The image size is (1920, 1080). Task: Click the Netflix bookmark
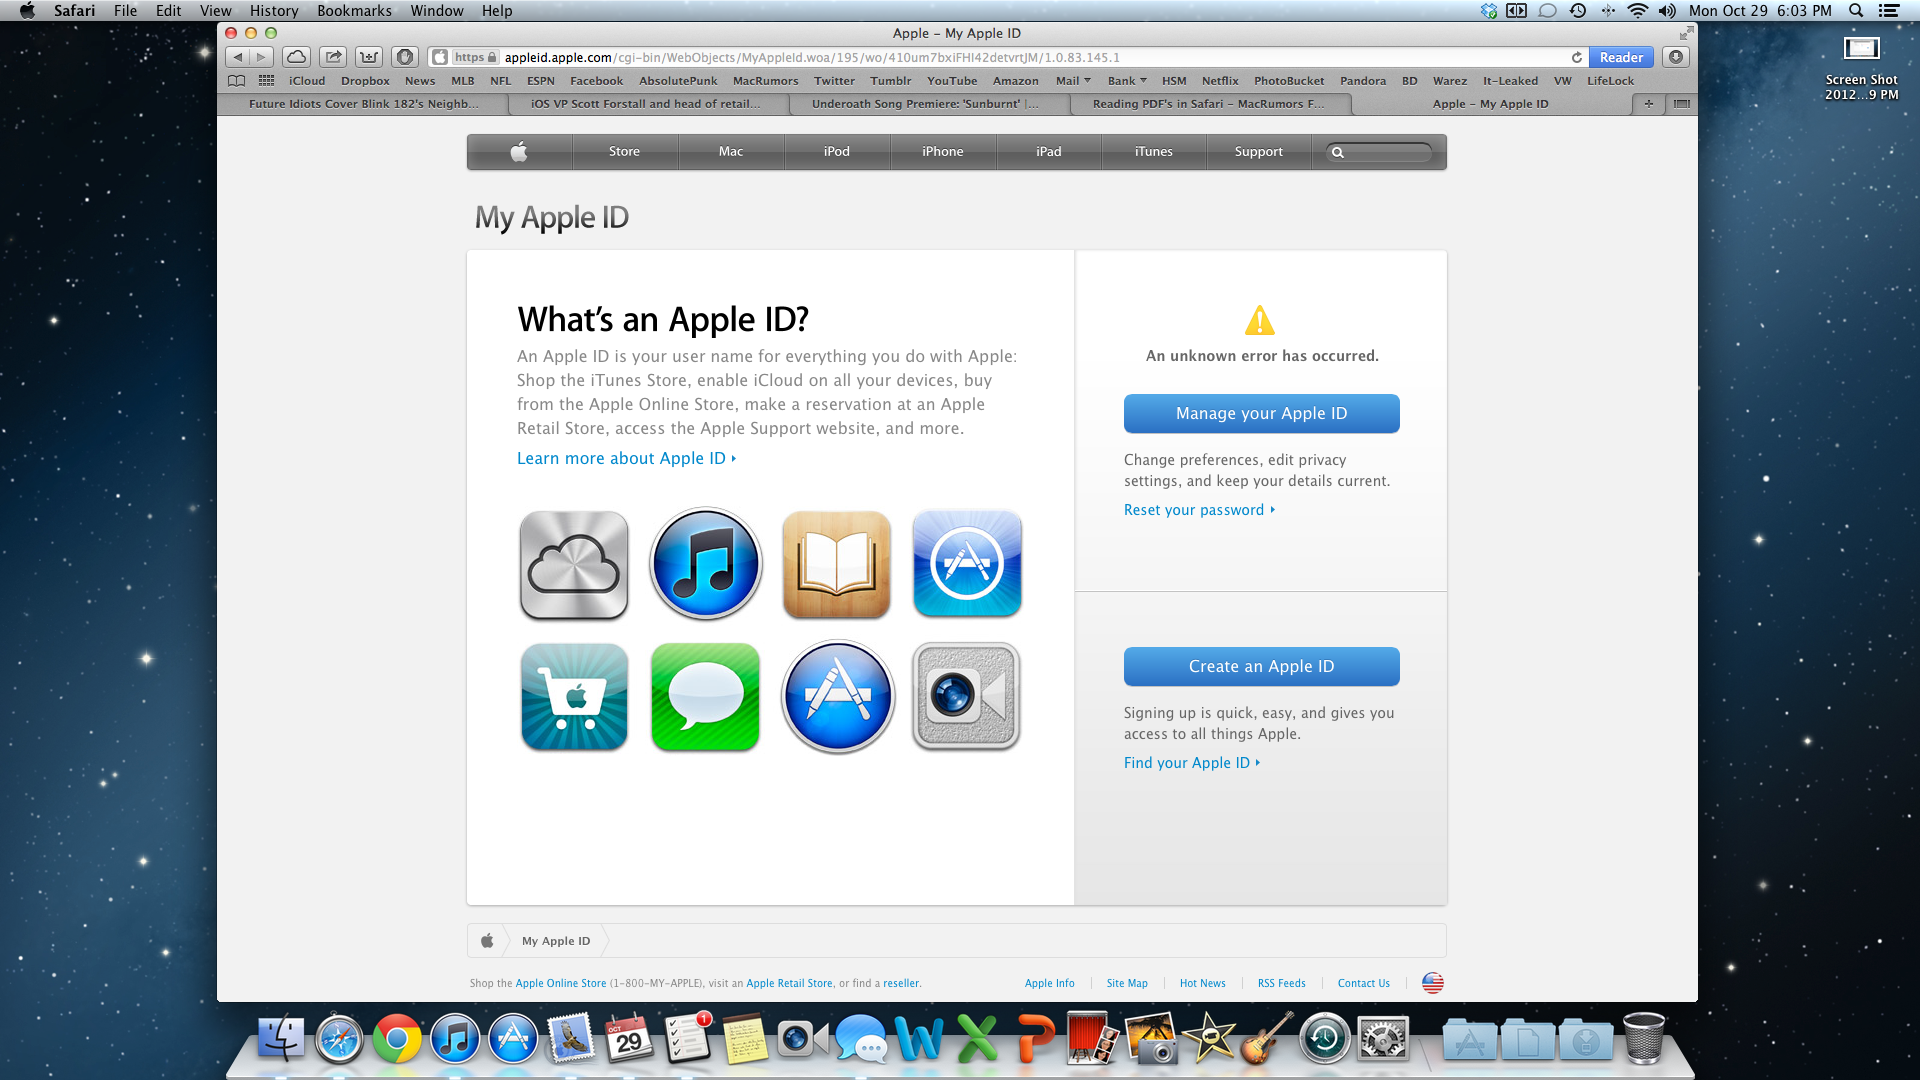[x=1220, y=81]
